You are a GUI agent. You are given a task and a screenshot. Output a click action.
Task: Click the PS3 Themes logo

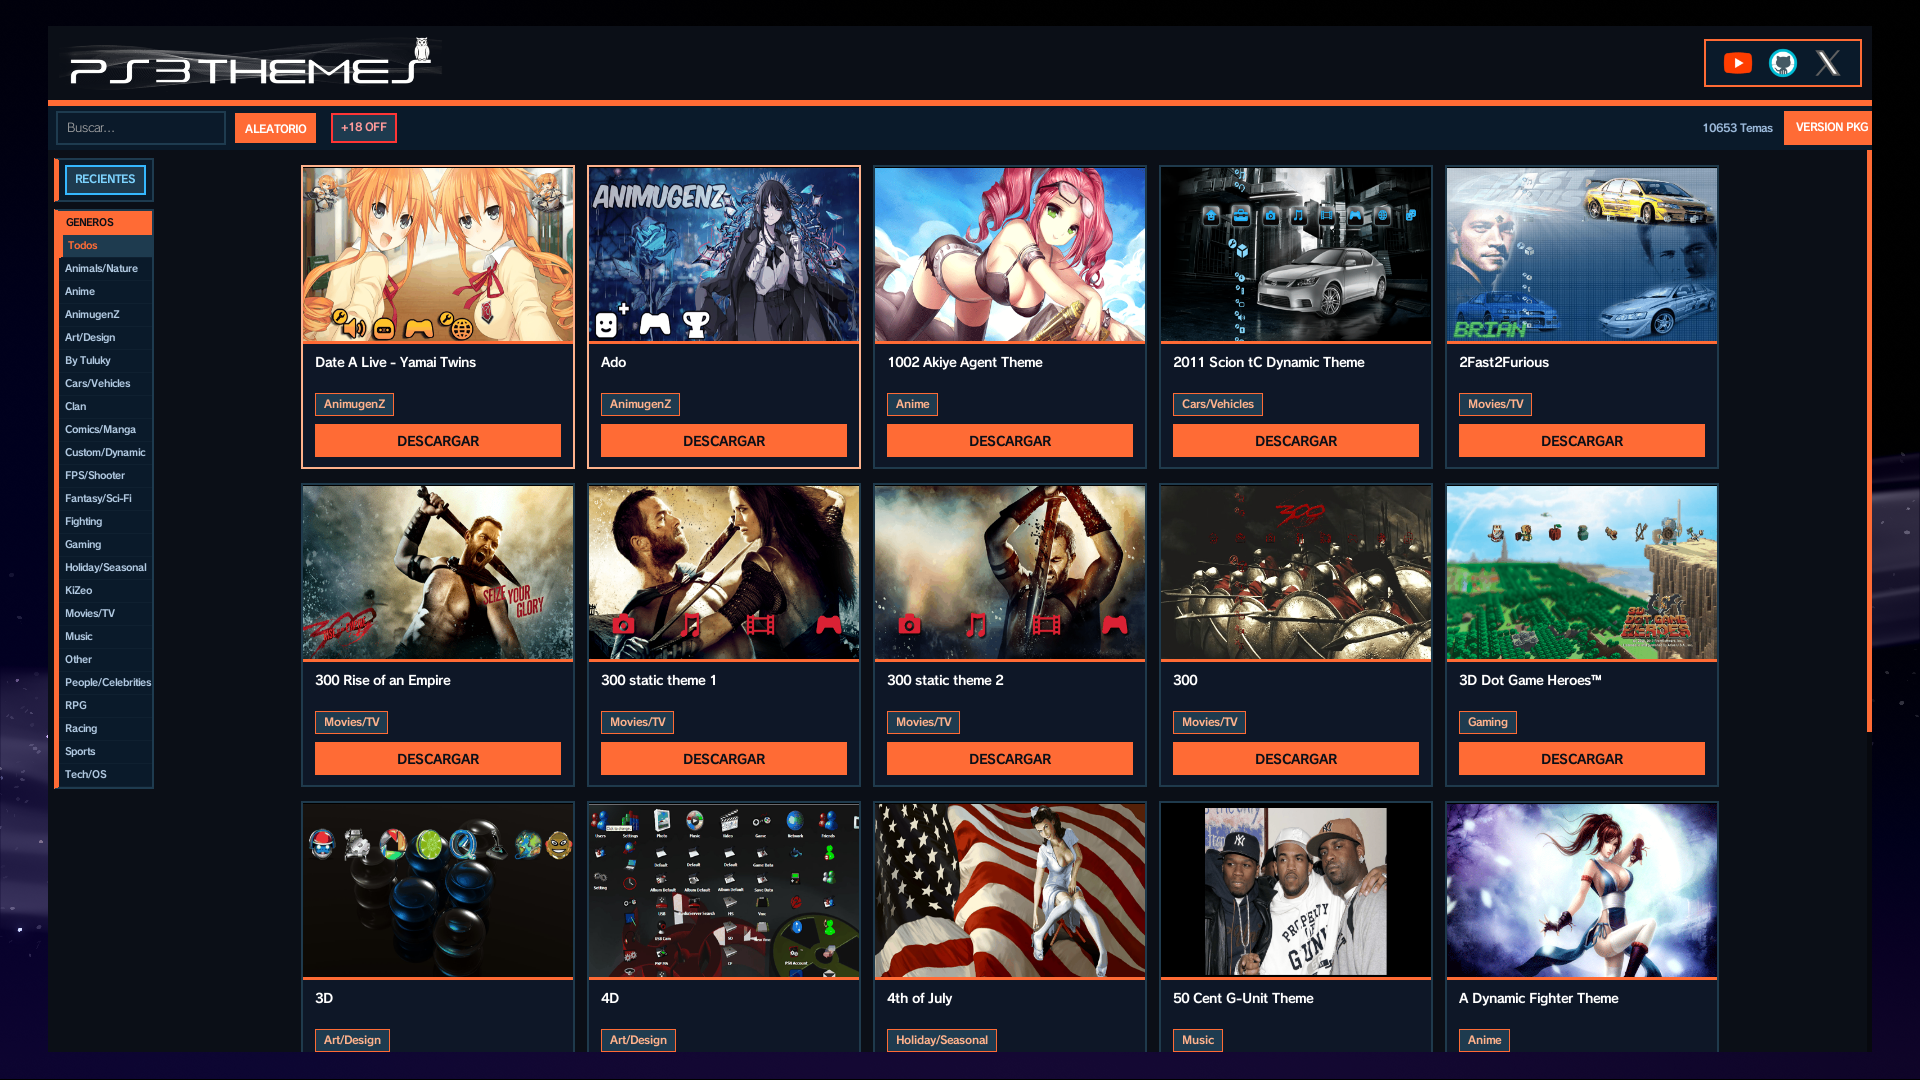tap(252, 63)
